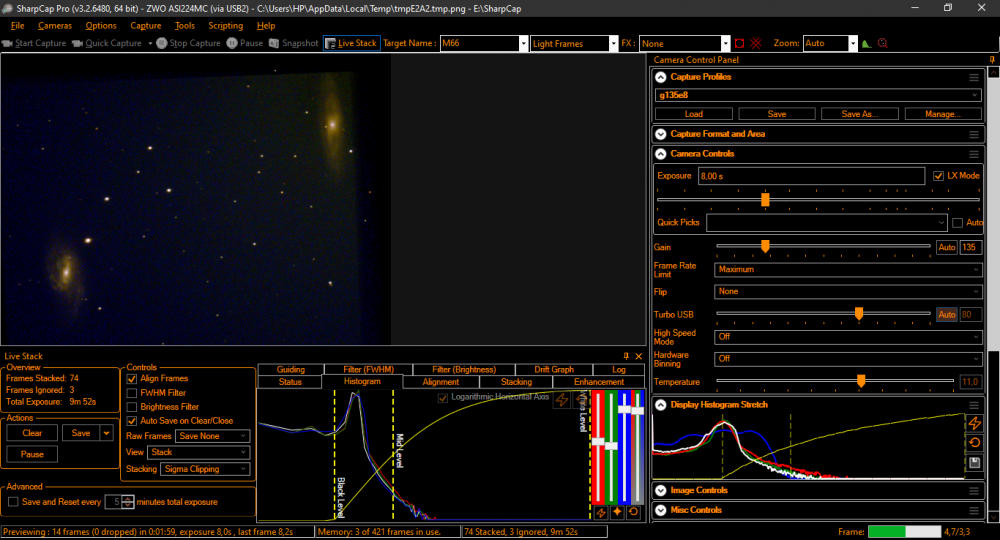The width and height of the screenshot is (1000, 540).
Task: Open the Scripting menu
Action: [226, 26]
